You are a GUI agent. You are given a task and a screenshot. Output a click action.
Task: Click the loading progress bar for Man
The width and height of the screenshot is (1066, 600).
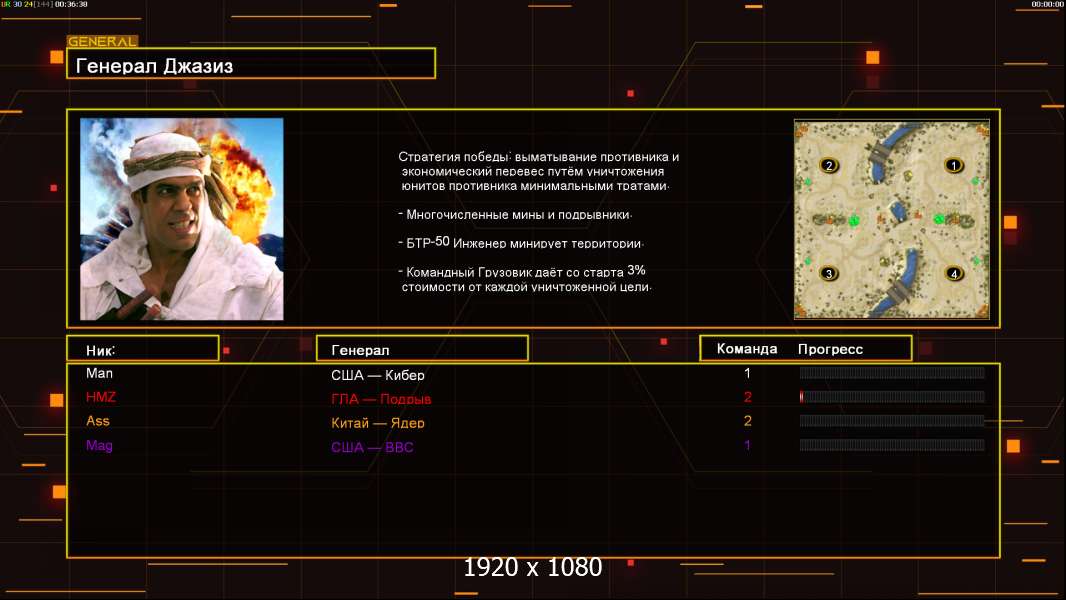[892, 372]
